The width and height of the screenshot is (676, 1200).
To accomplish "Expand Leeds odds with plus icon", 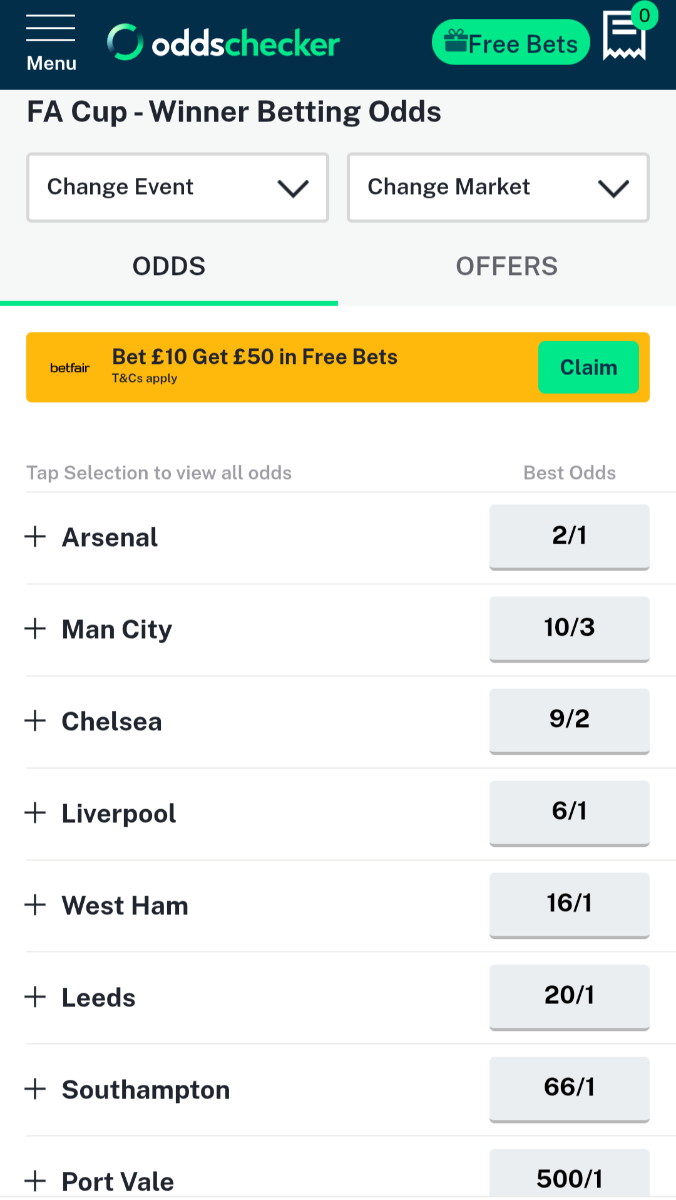I will [x=36, y=997].
